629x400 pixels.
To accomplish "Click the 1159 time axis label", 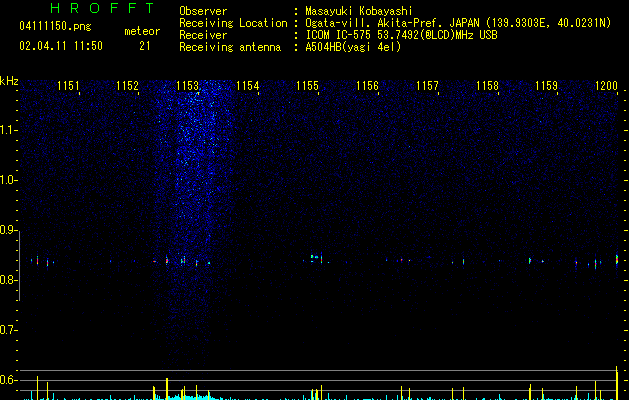I will 547,86.
